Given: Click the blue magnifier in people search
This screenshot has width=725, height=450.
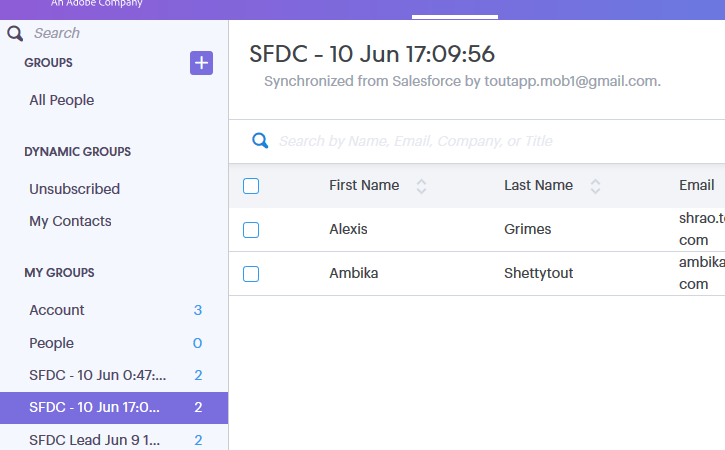Looking at the screenshot, I should point(260,141).
